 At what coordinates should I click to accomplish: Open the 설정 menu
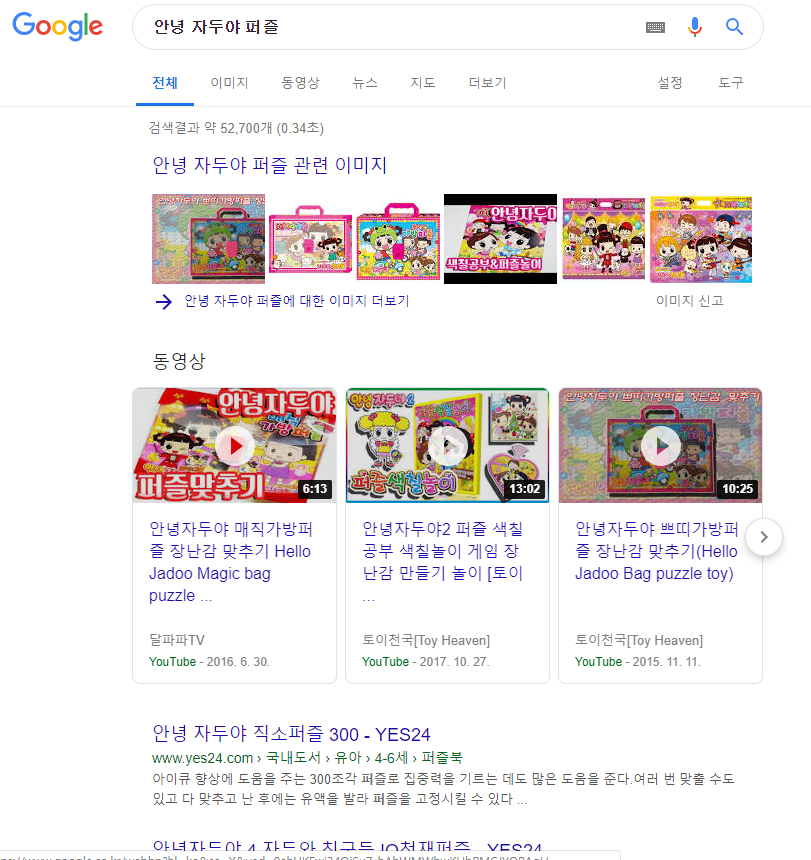[x=670, y=83]
